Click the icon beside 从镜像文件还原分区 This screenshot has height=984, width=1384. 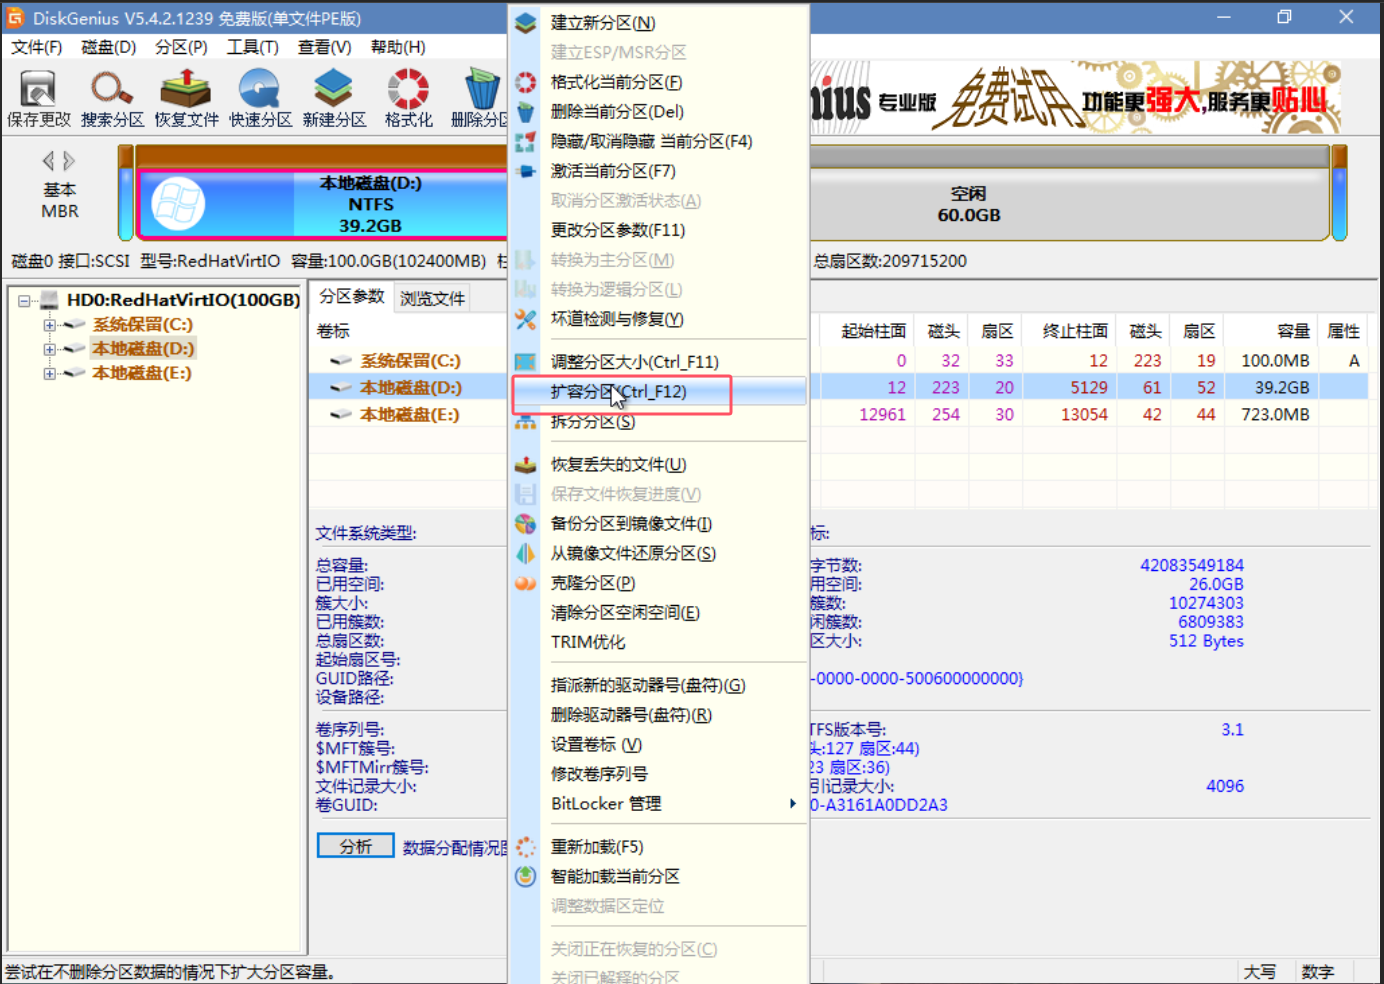point(526,553)
